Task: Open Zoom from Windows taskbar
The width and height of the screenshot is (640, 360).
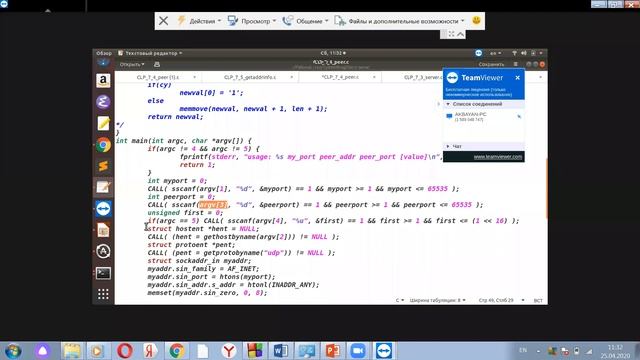Action: tap(358, 351)
